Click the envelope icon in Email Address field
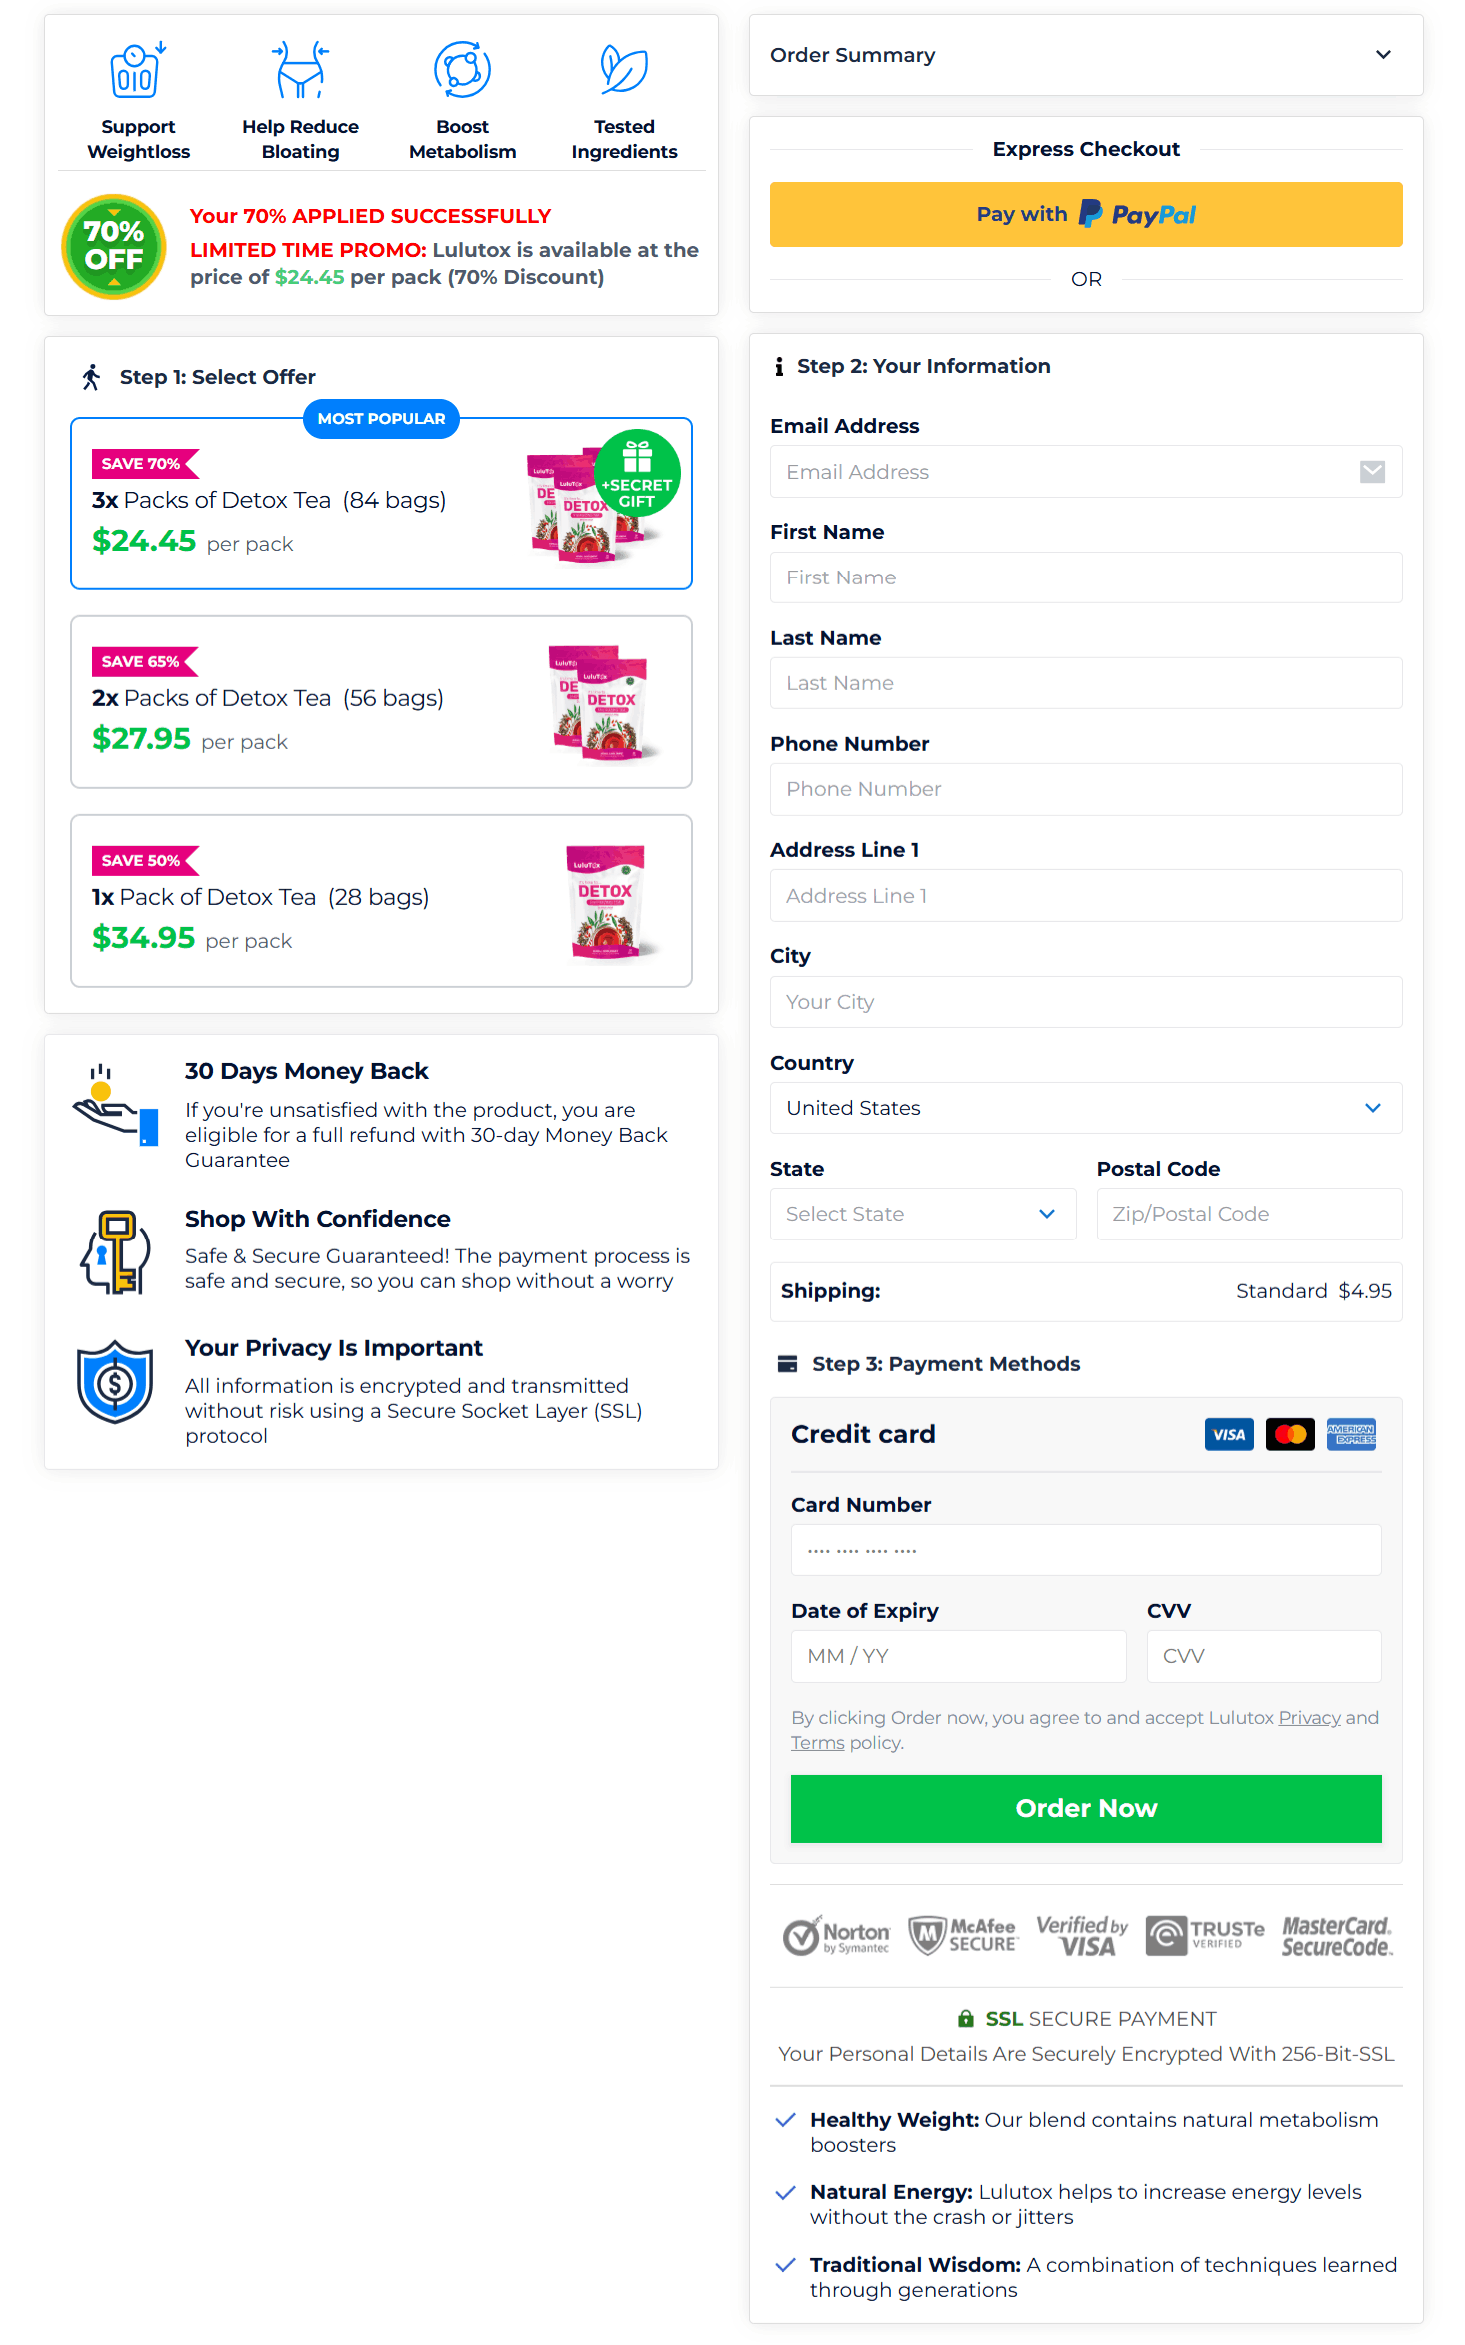Viewport: 1465px width, 2345px height. [1372, 472]
